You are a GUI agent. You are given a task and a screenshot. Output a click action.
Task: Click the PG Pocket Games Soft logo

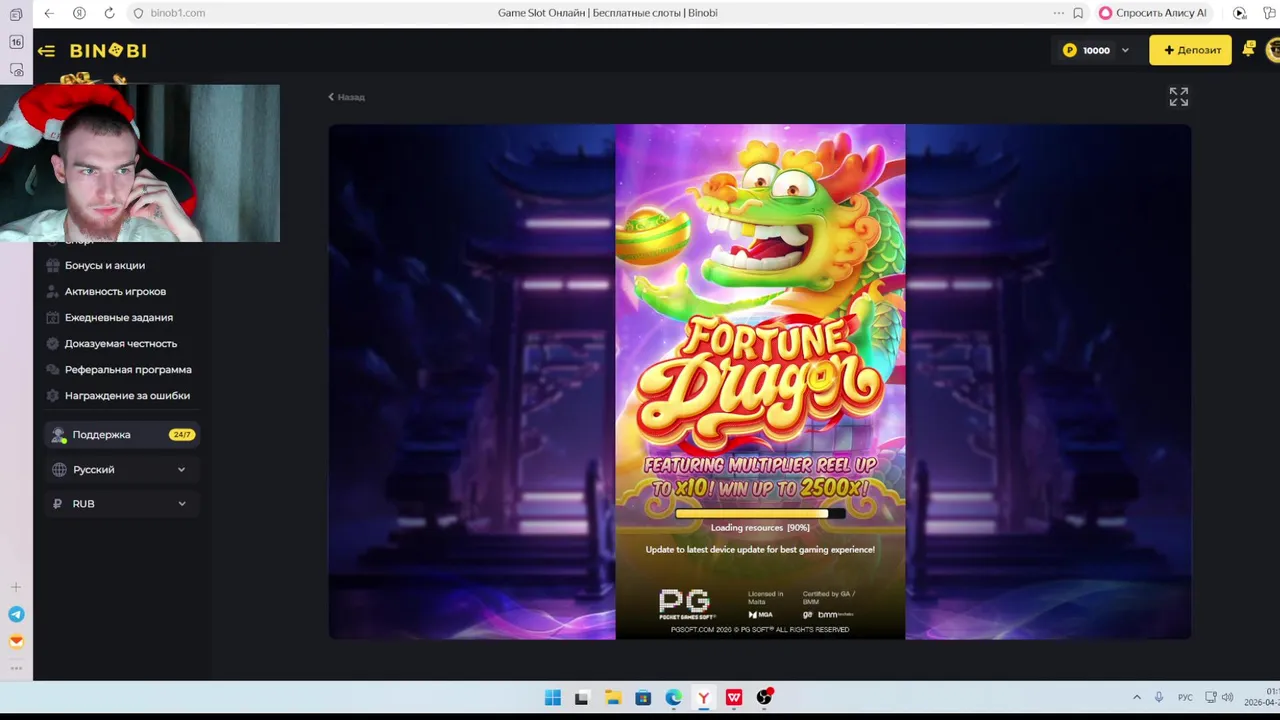(x=685, y=604)
